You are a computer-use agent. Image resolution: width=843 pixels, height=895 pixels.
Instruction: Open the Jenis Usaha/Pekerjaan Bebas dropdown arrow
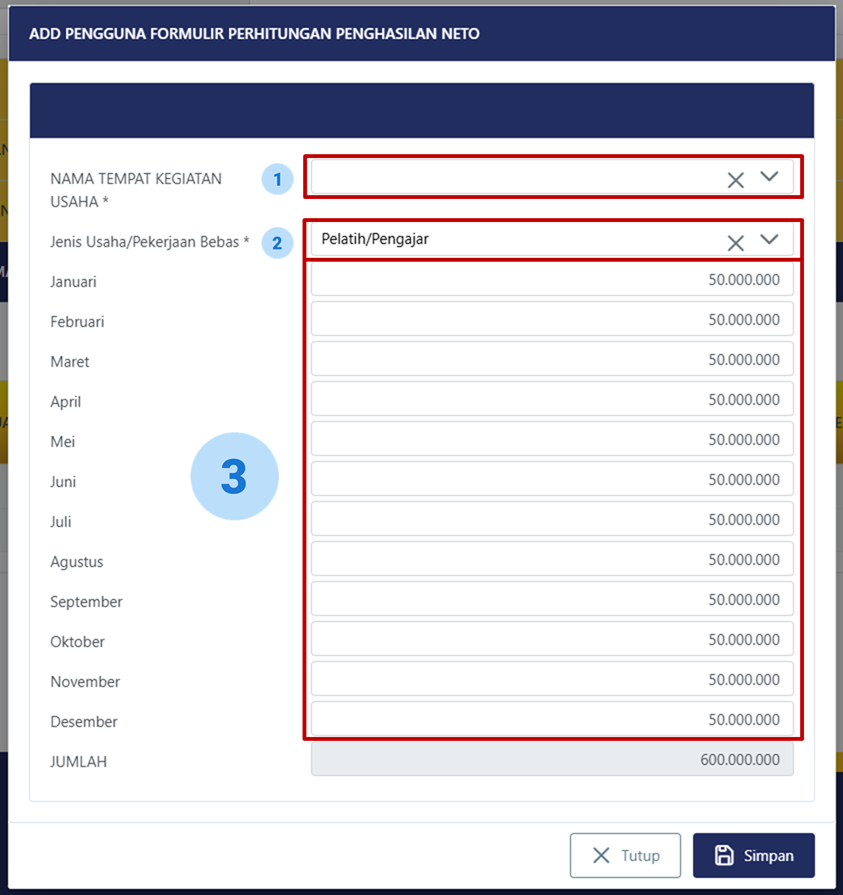pyautogui.click(x=769, y=240)
